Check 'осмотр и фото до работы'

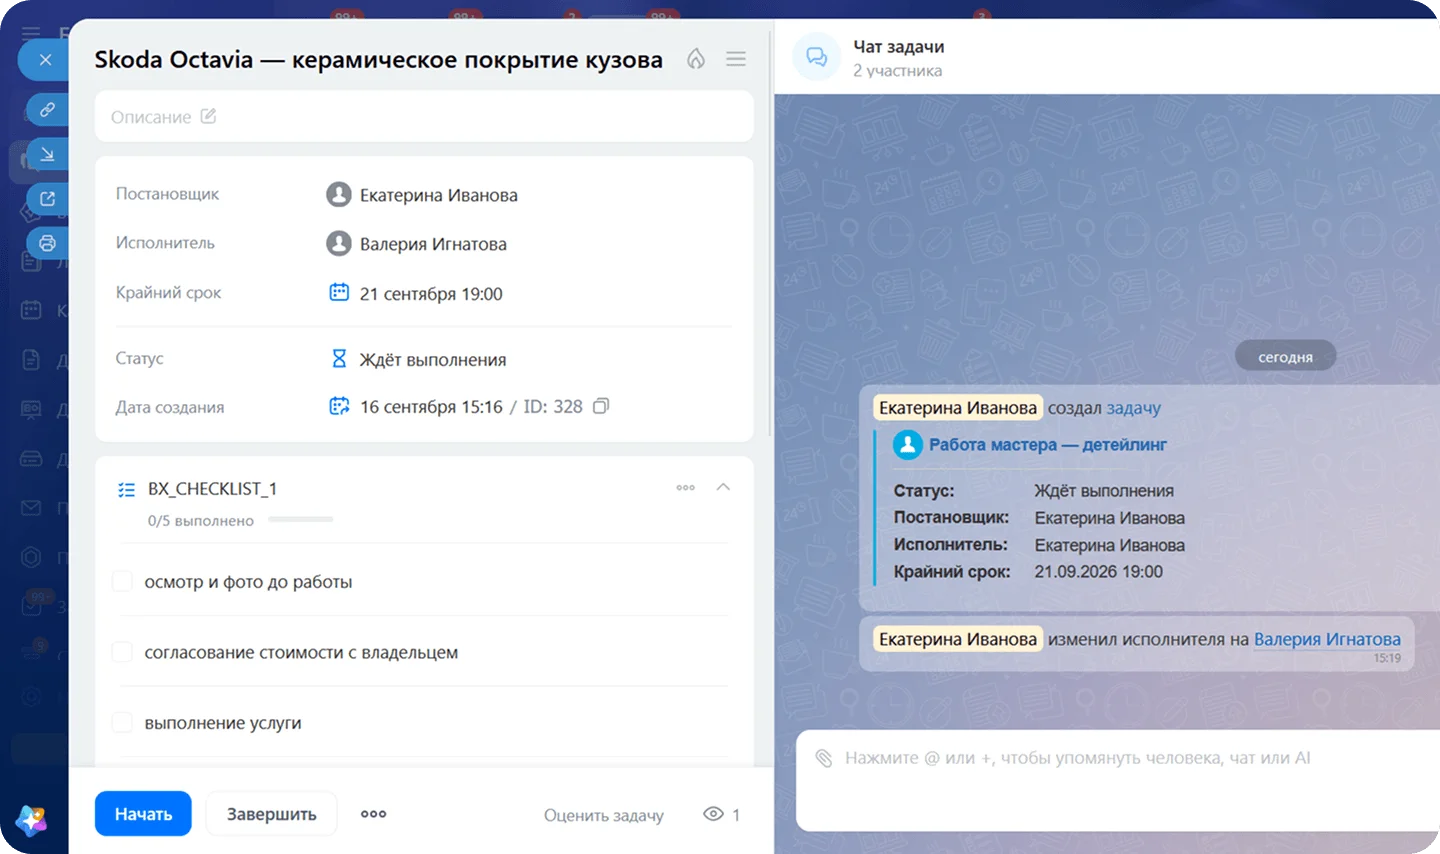(122, 581)
